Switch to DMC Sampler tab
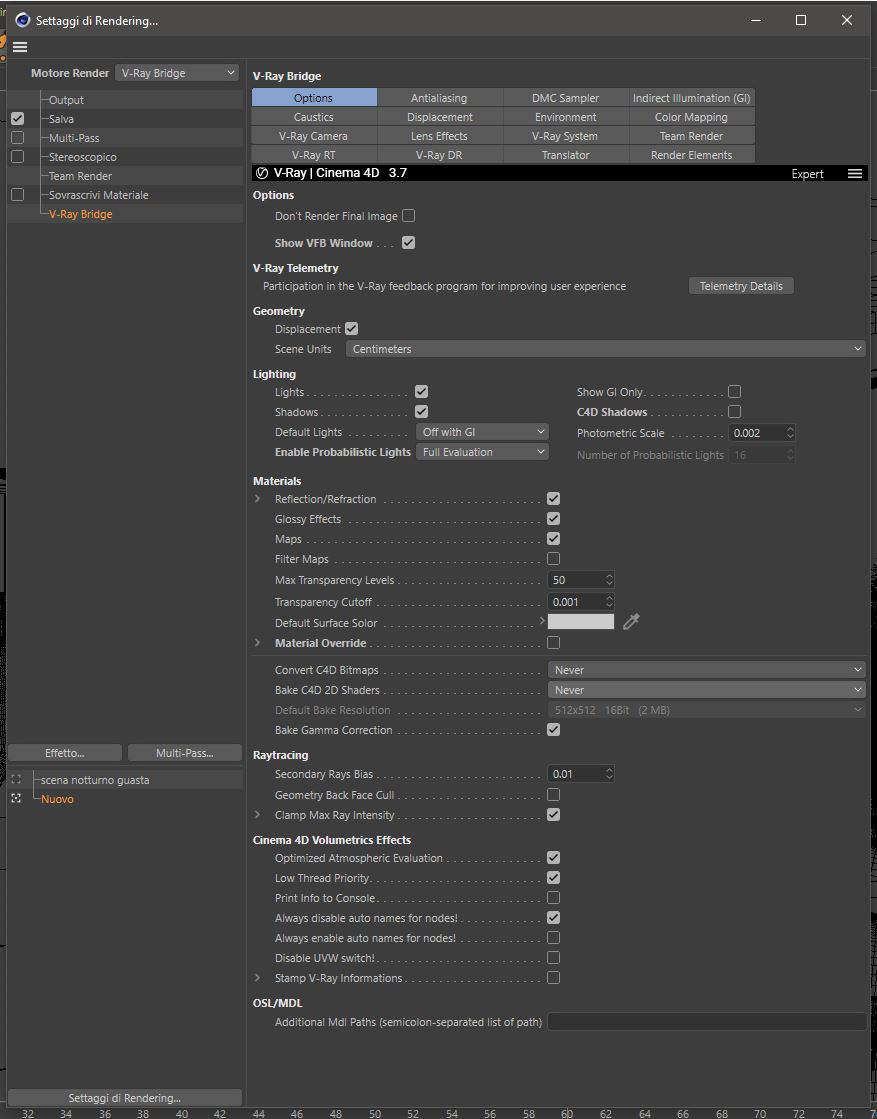Image resolution: width=877 pixels, height=1119 pixels. pyautogui.click(x=565, y=98)
